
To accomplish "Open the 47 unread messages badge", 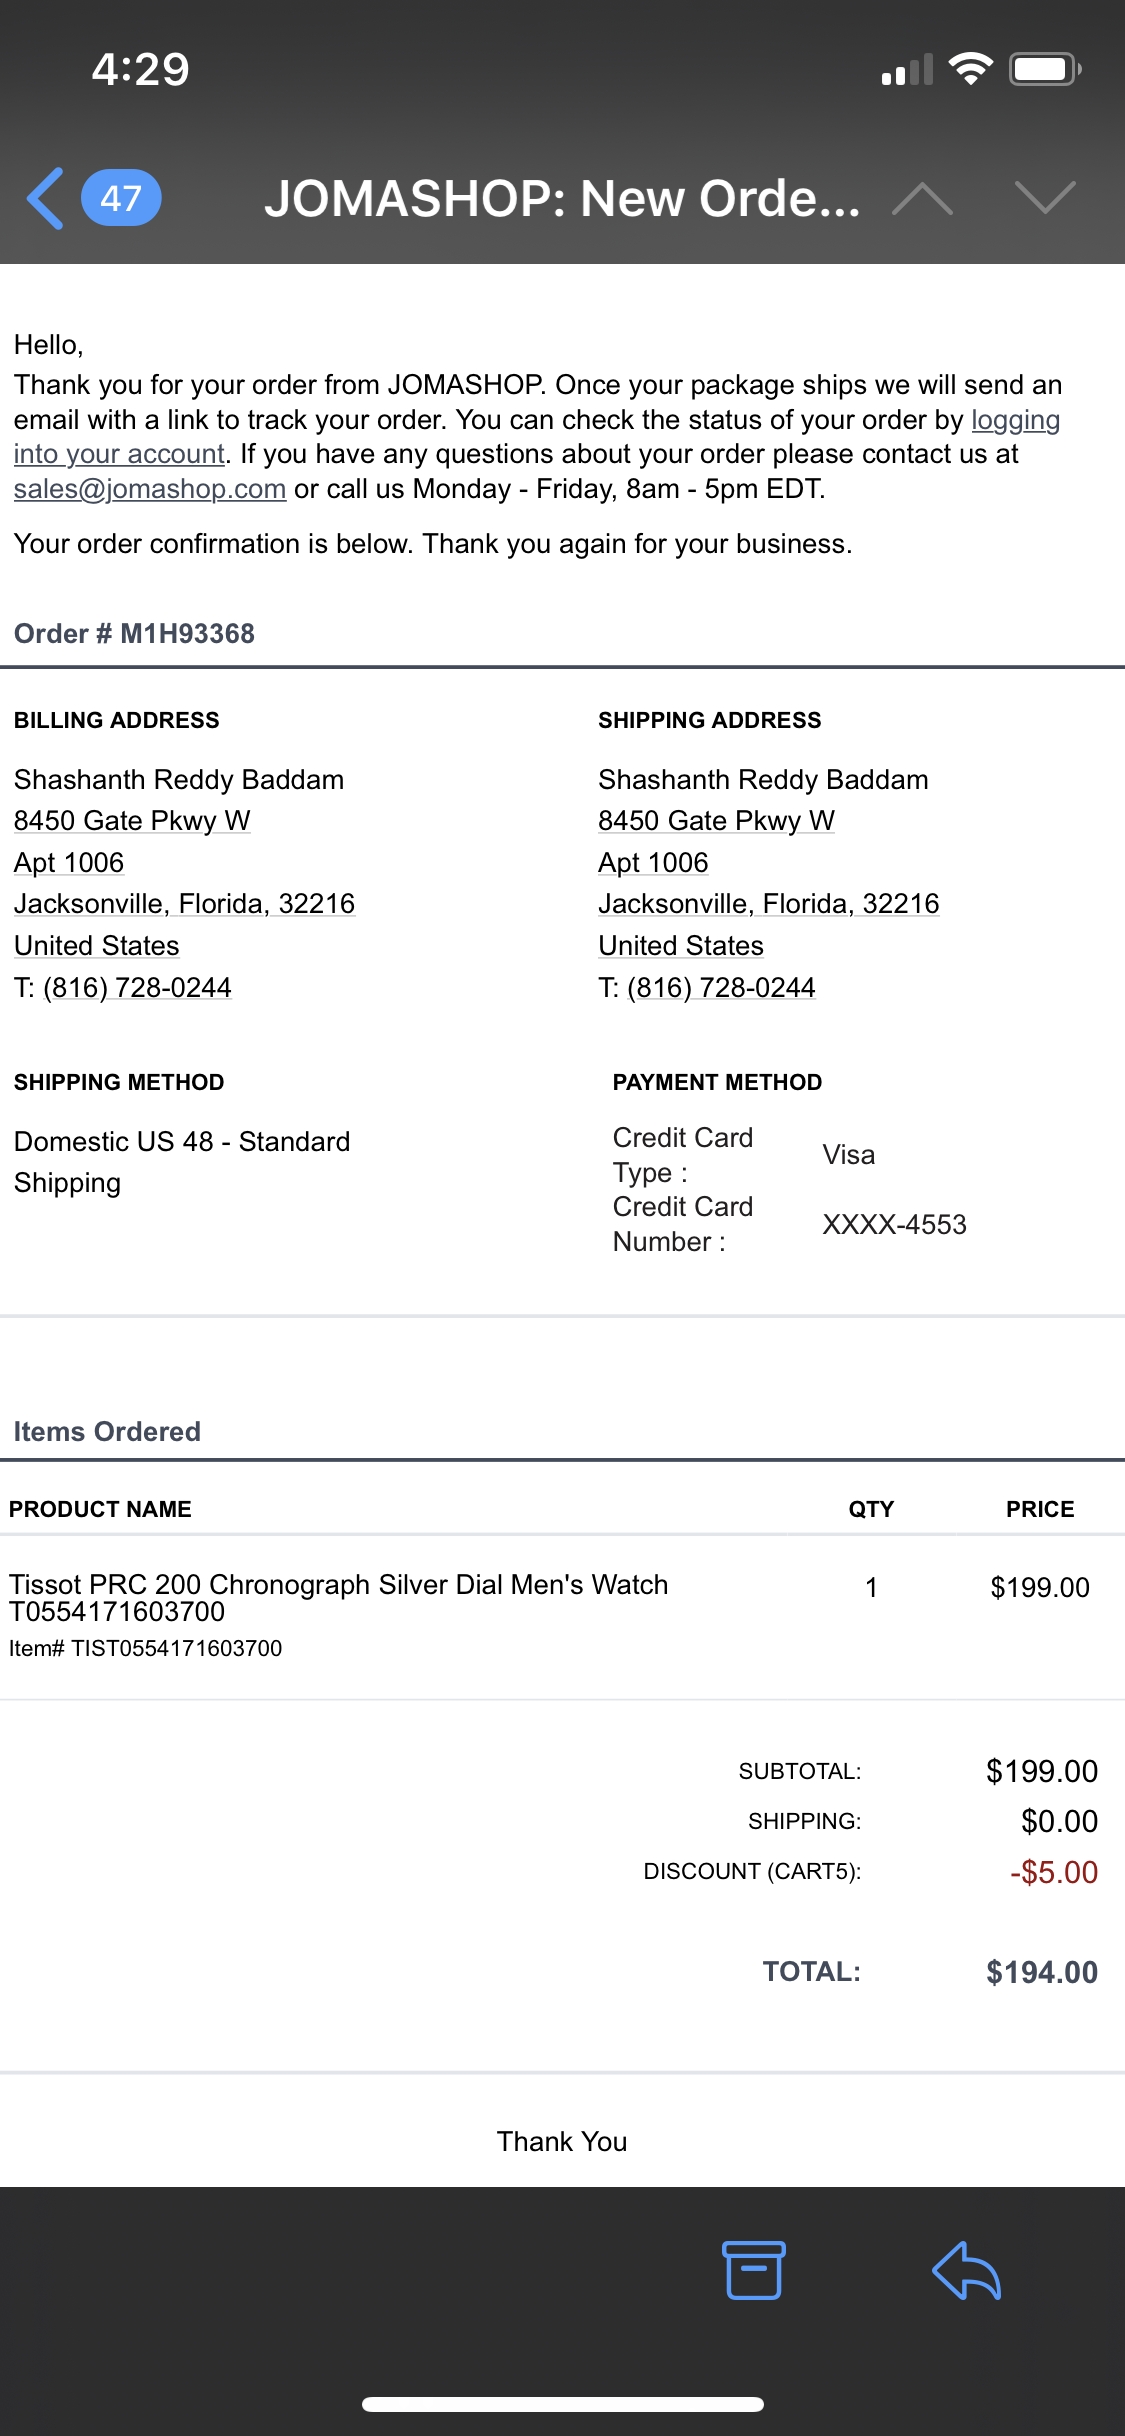I will pyautogui.click(x=121, y=198).
